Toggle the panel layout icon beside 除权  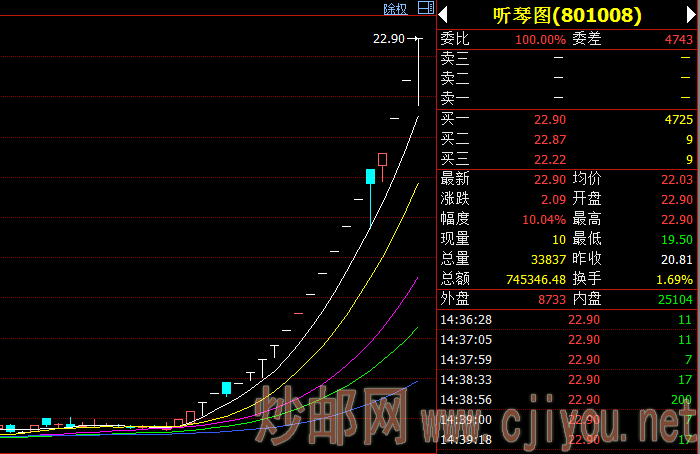pyautogui.click(x=425, y=9)
